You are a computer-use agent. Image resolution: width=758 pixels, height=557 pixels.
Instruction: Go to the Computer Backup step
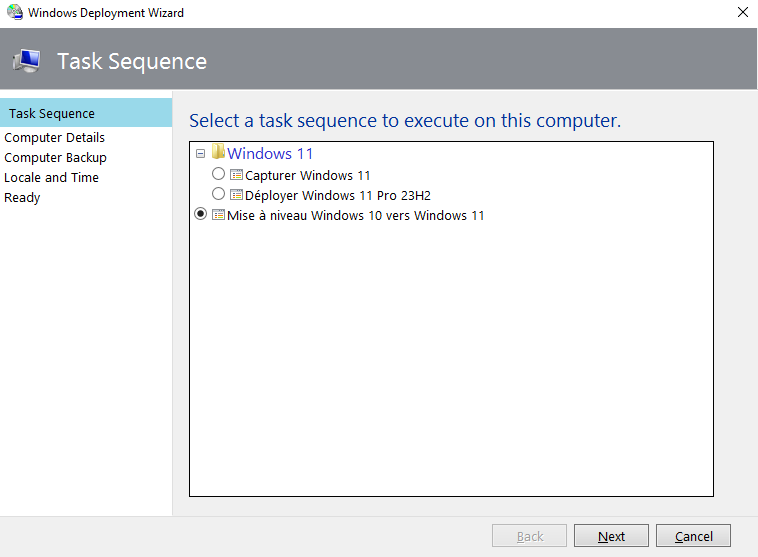55,158
